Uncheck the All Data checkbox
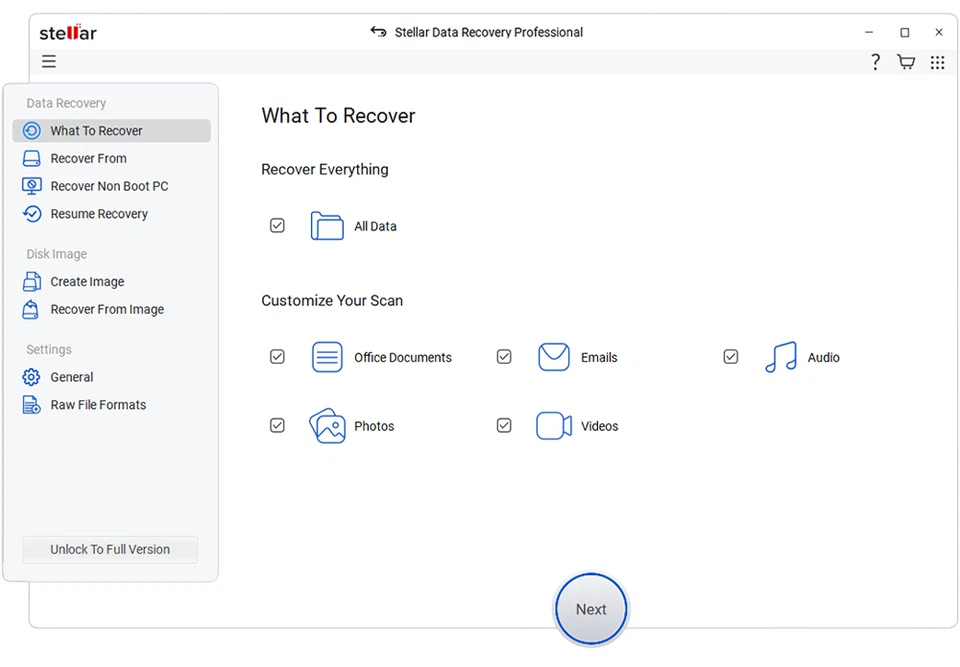 point(277,225)
